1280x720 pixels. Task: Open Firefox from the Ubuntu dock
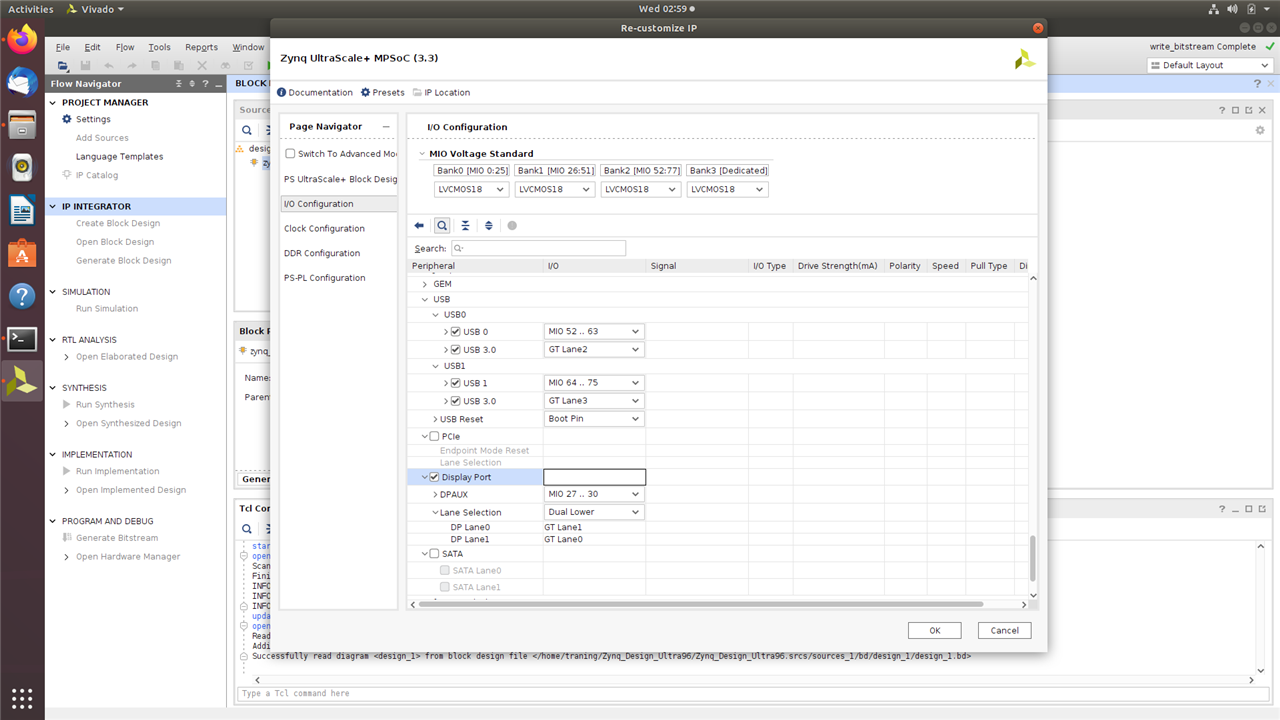22,40
